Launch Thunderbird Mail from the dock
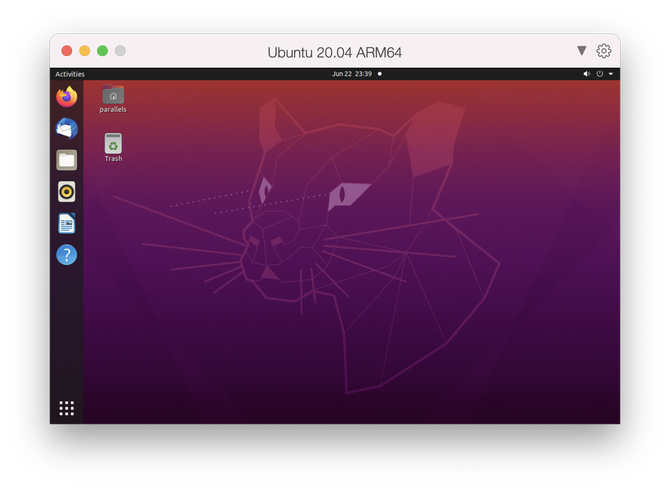Viewport: 670px width, 490px height. pyautogui.click(x=67, y=128)
